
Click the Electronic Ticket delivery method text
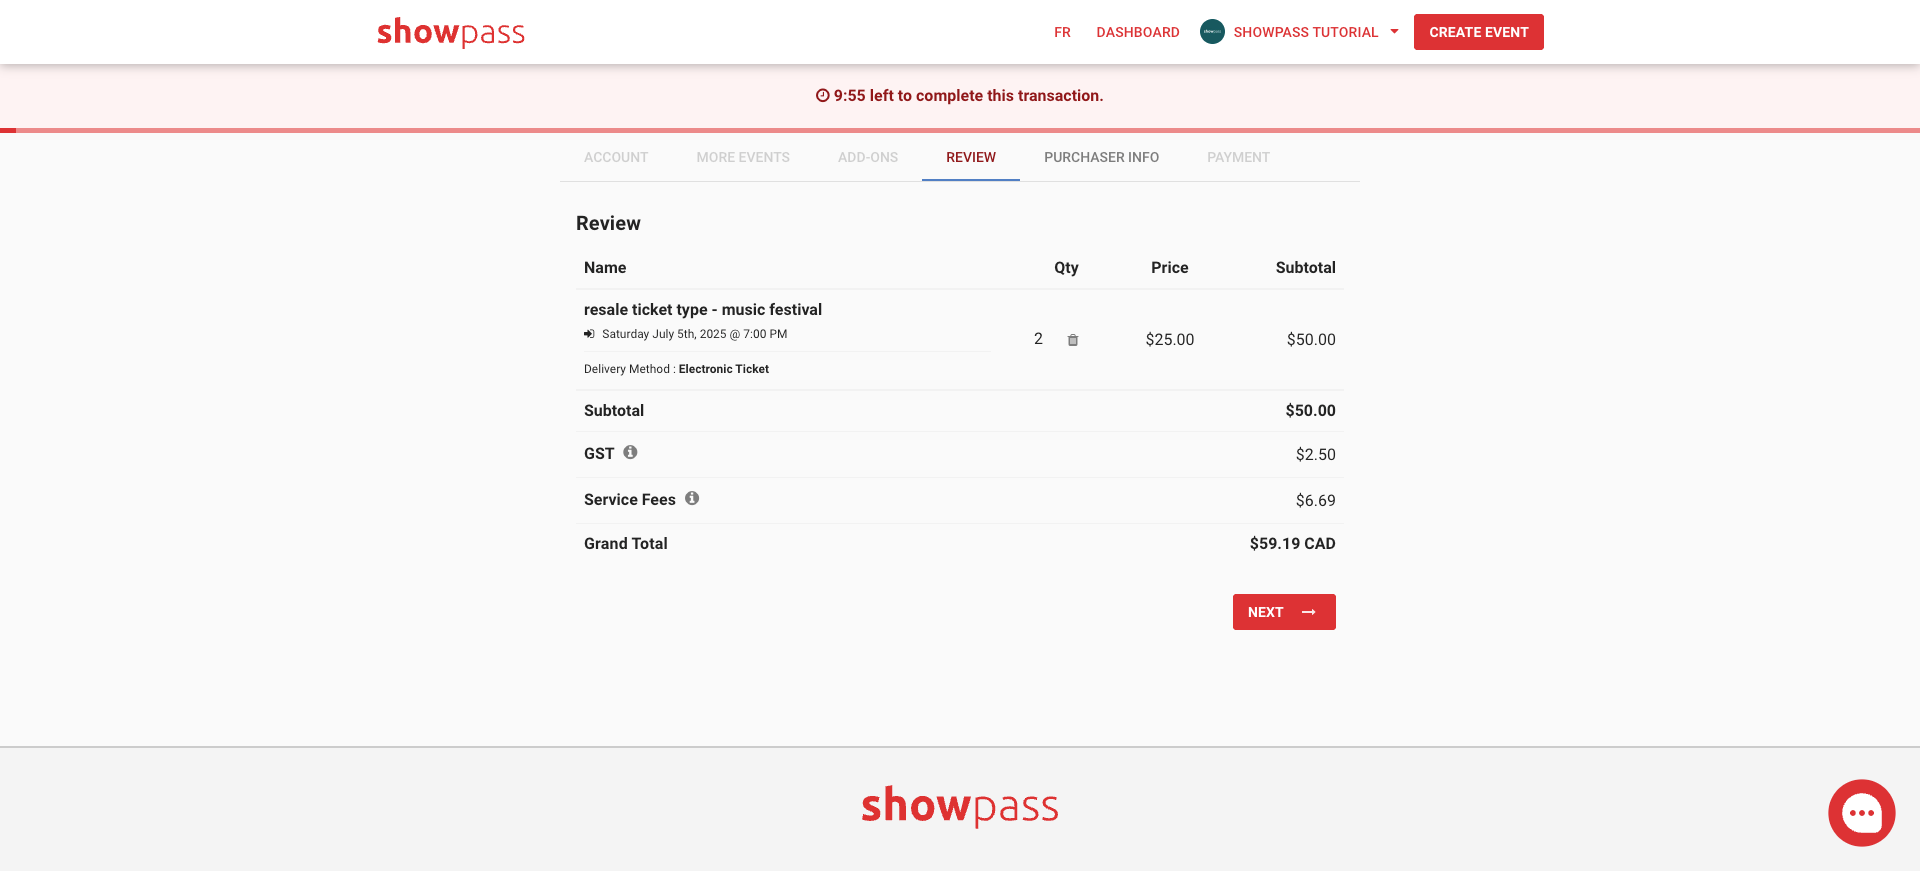724,369
